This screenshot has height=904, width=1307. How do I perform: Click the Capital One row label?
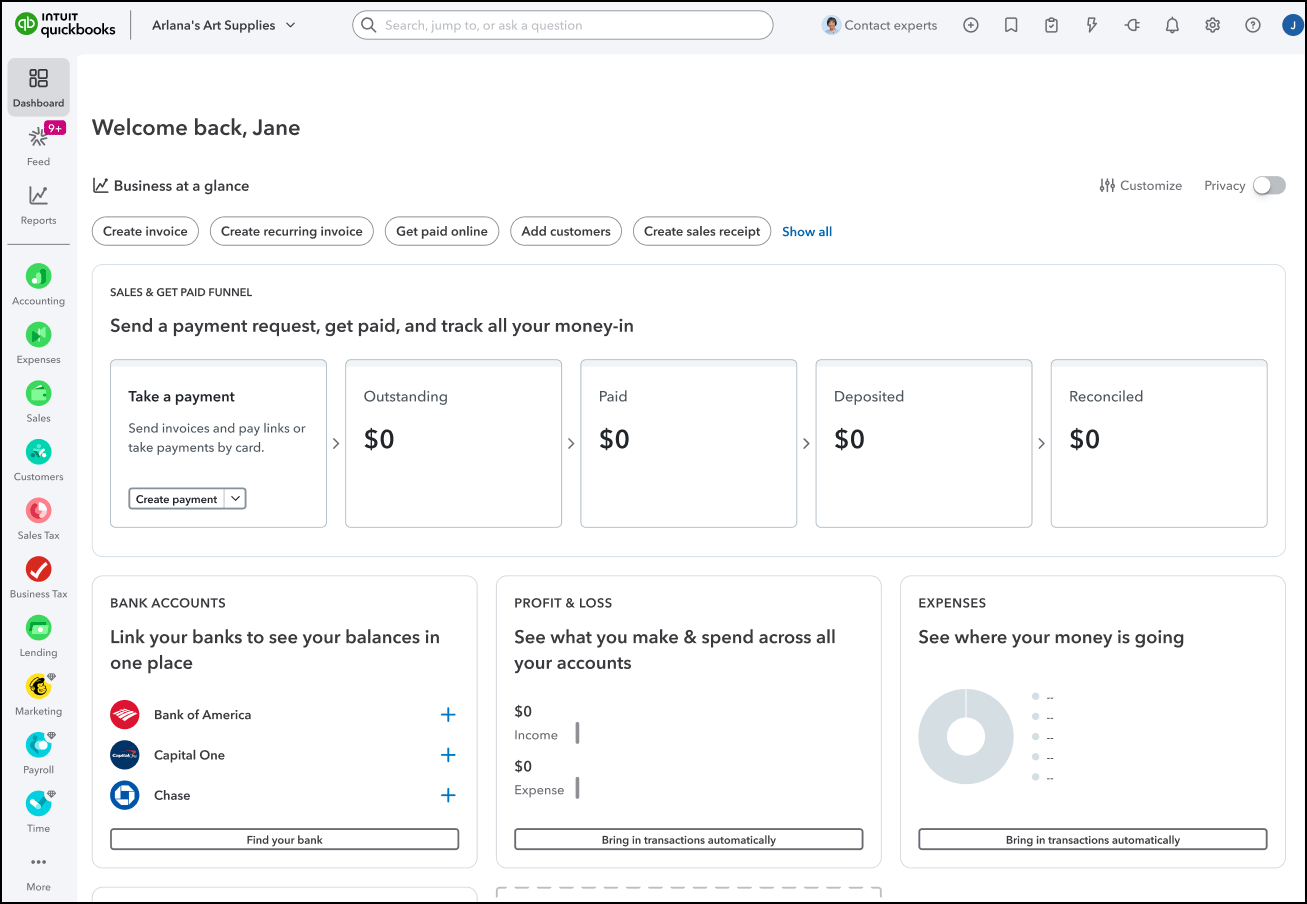tap(190, 755)
